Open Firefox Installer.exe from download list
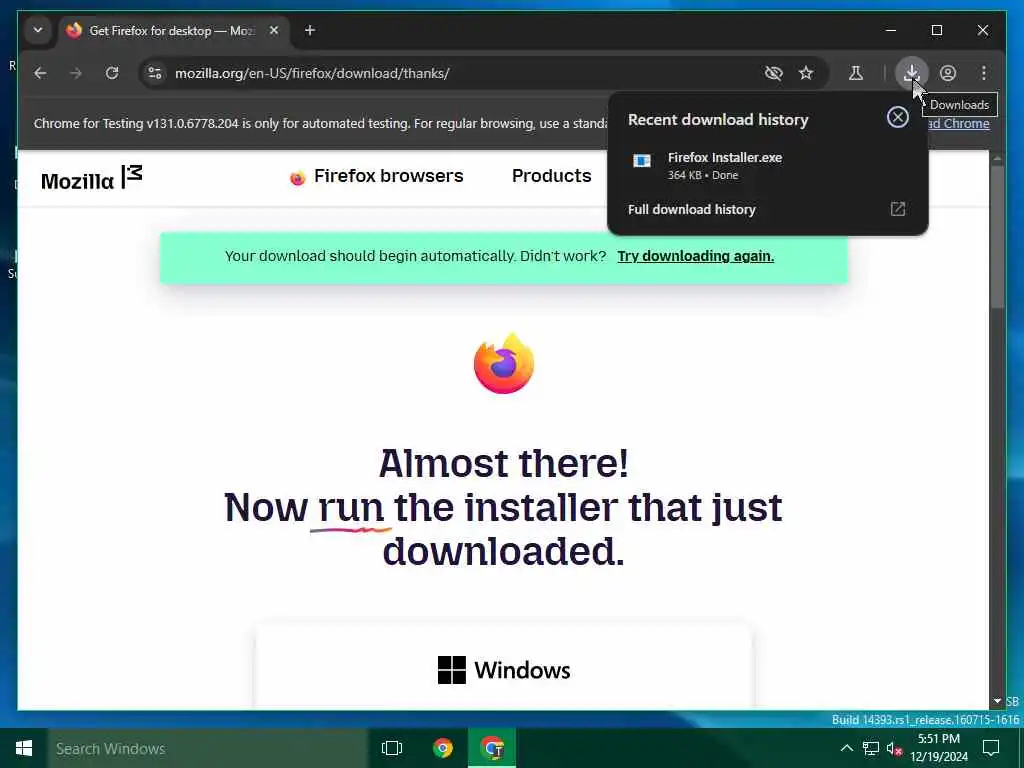 pyautogui.click(x=767, y=166)
